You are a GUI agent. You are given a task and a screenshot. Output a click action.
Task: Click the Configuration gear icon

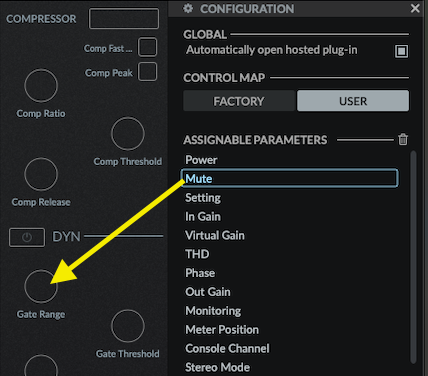188,8
